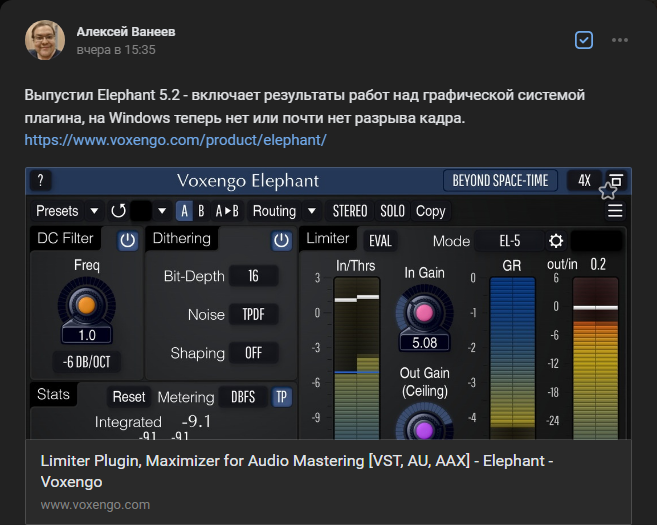Toggle the TP true-peak button
Viewport: 657px width, 525px height.
click(x=281, y=397)
